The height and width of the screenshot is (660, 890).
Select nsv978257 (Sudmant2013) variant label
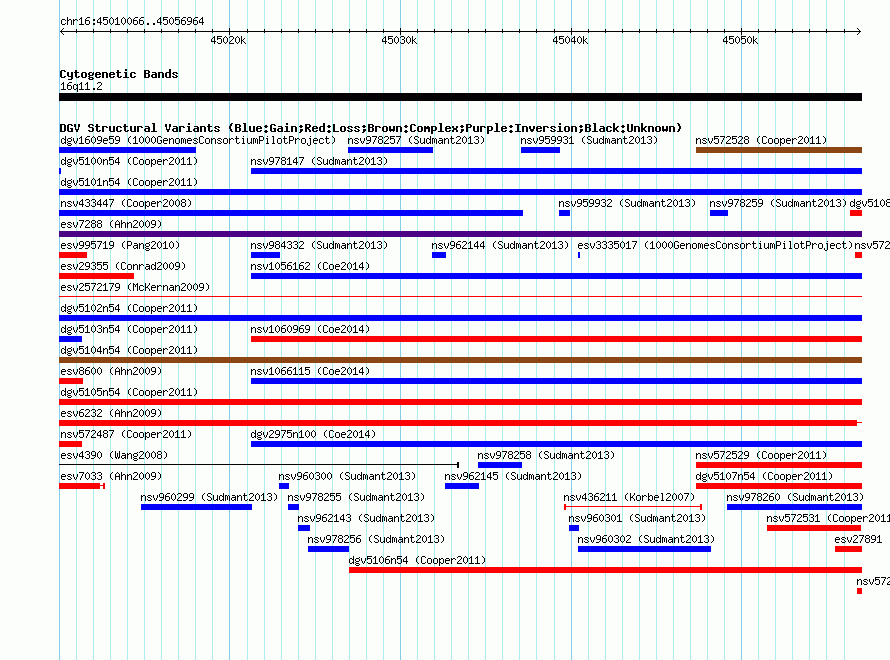(x=417, y=140)
